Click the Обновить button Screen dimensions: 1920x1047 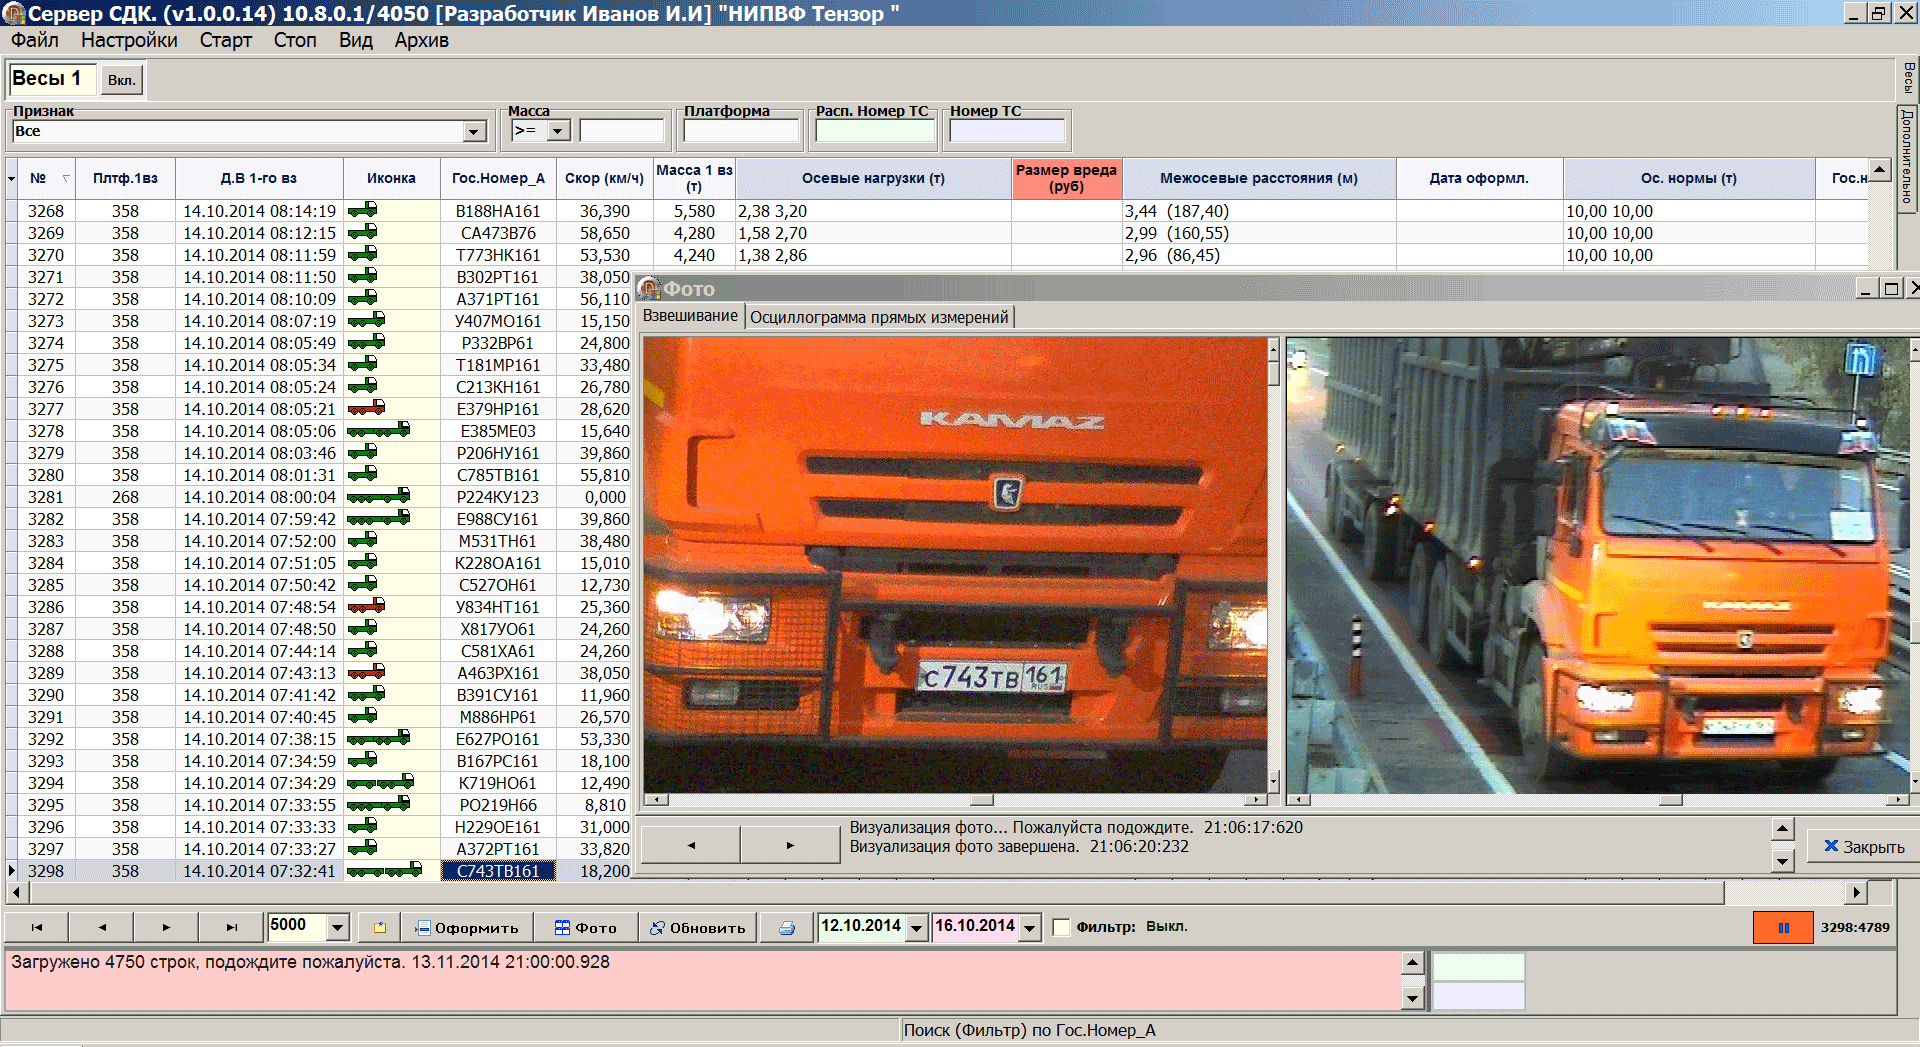pyautogui.click(x=697, y=927)
